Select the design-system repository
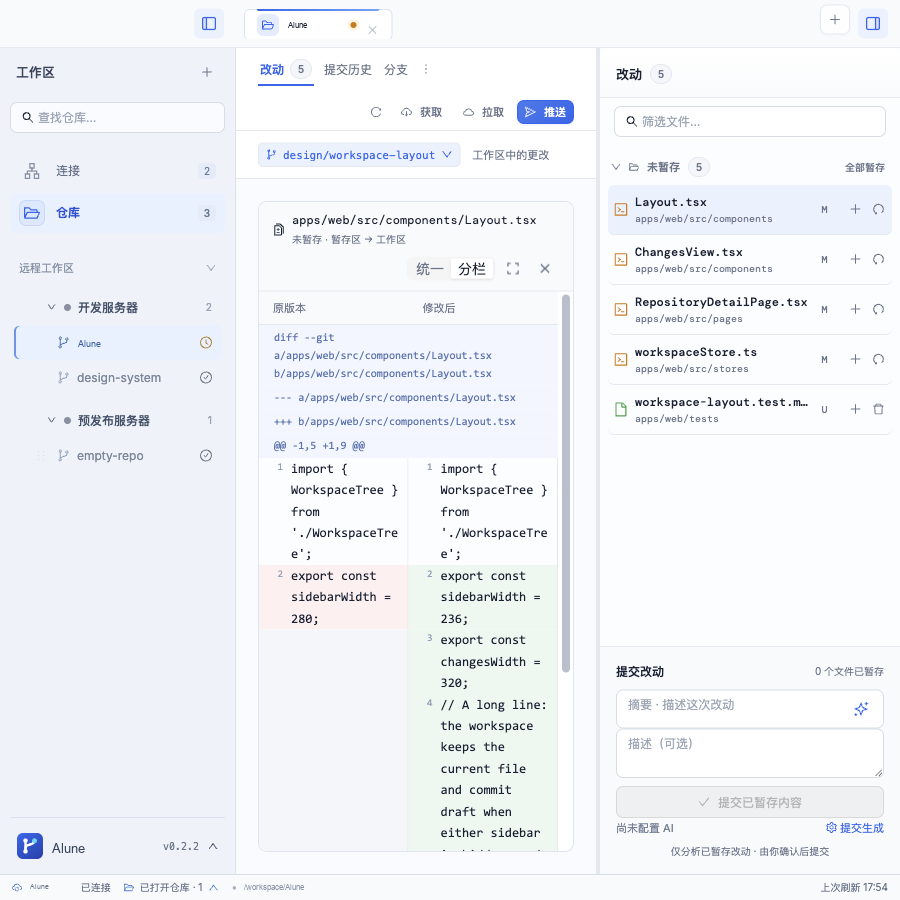Viewport: 900px width, 900px height. 118,378
